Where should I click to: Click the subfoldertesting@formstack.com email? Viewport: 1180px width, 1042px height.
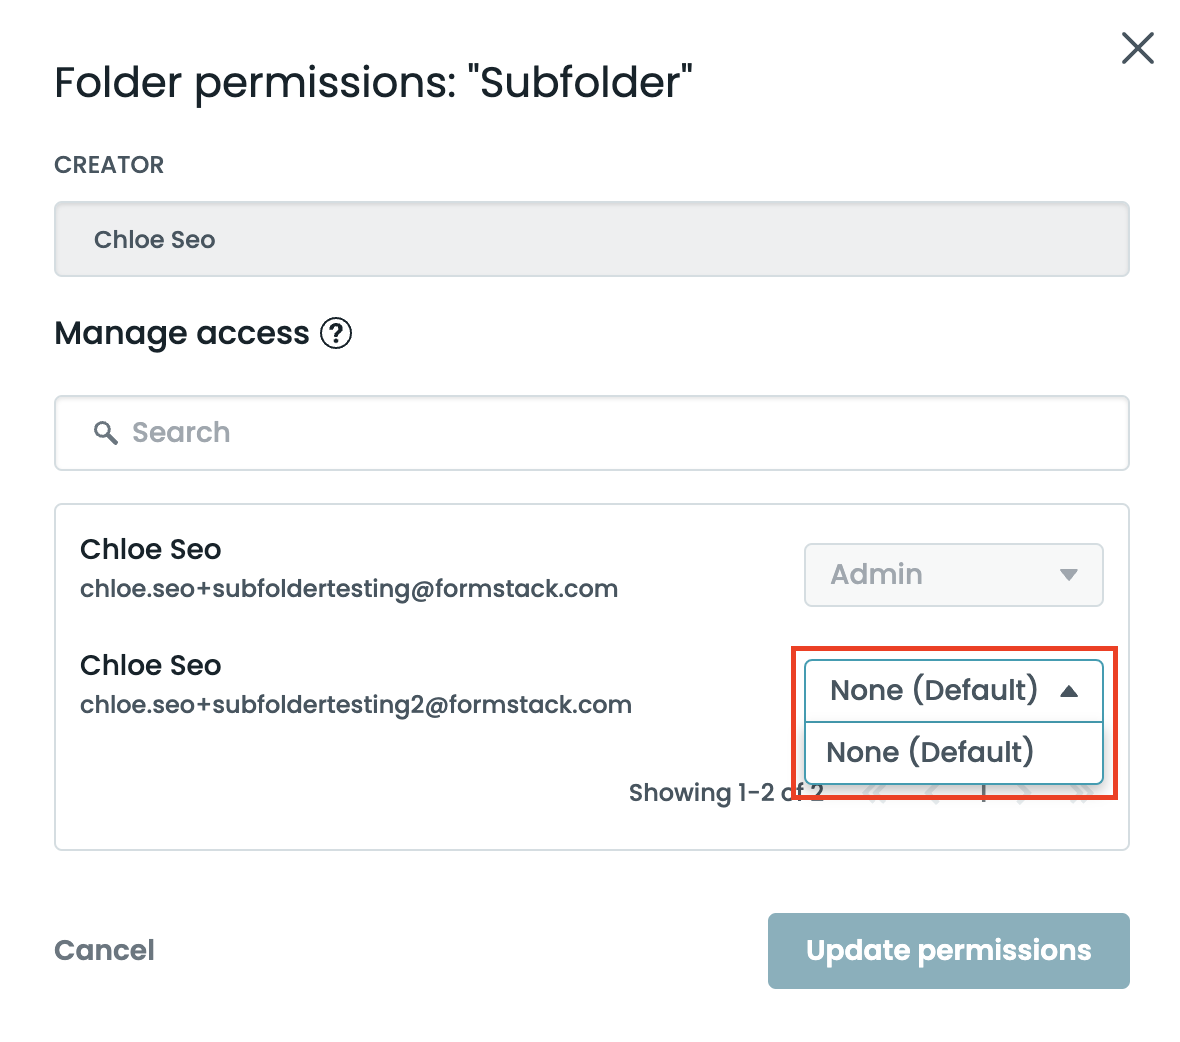coord(349,589)
